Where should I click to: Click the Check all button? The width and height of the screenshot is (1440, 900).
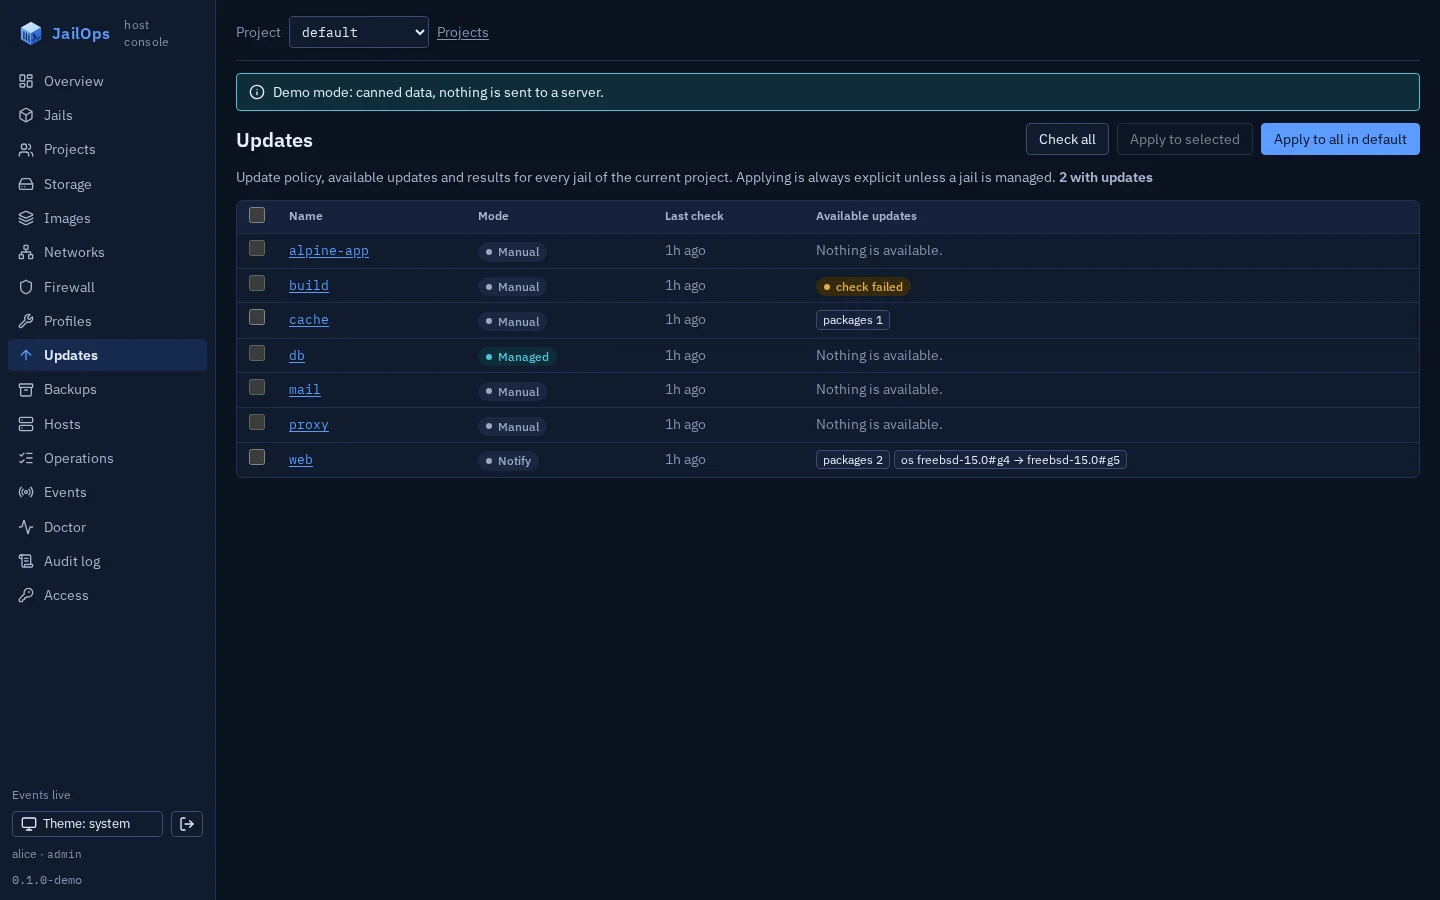tap(1067, 139)
